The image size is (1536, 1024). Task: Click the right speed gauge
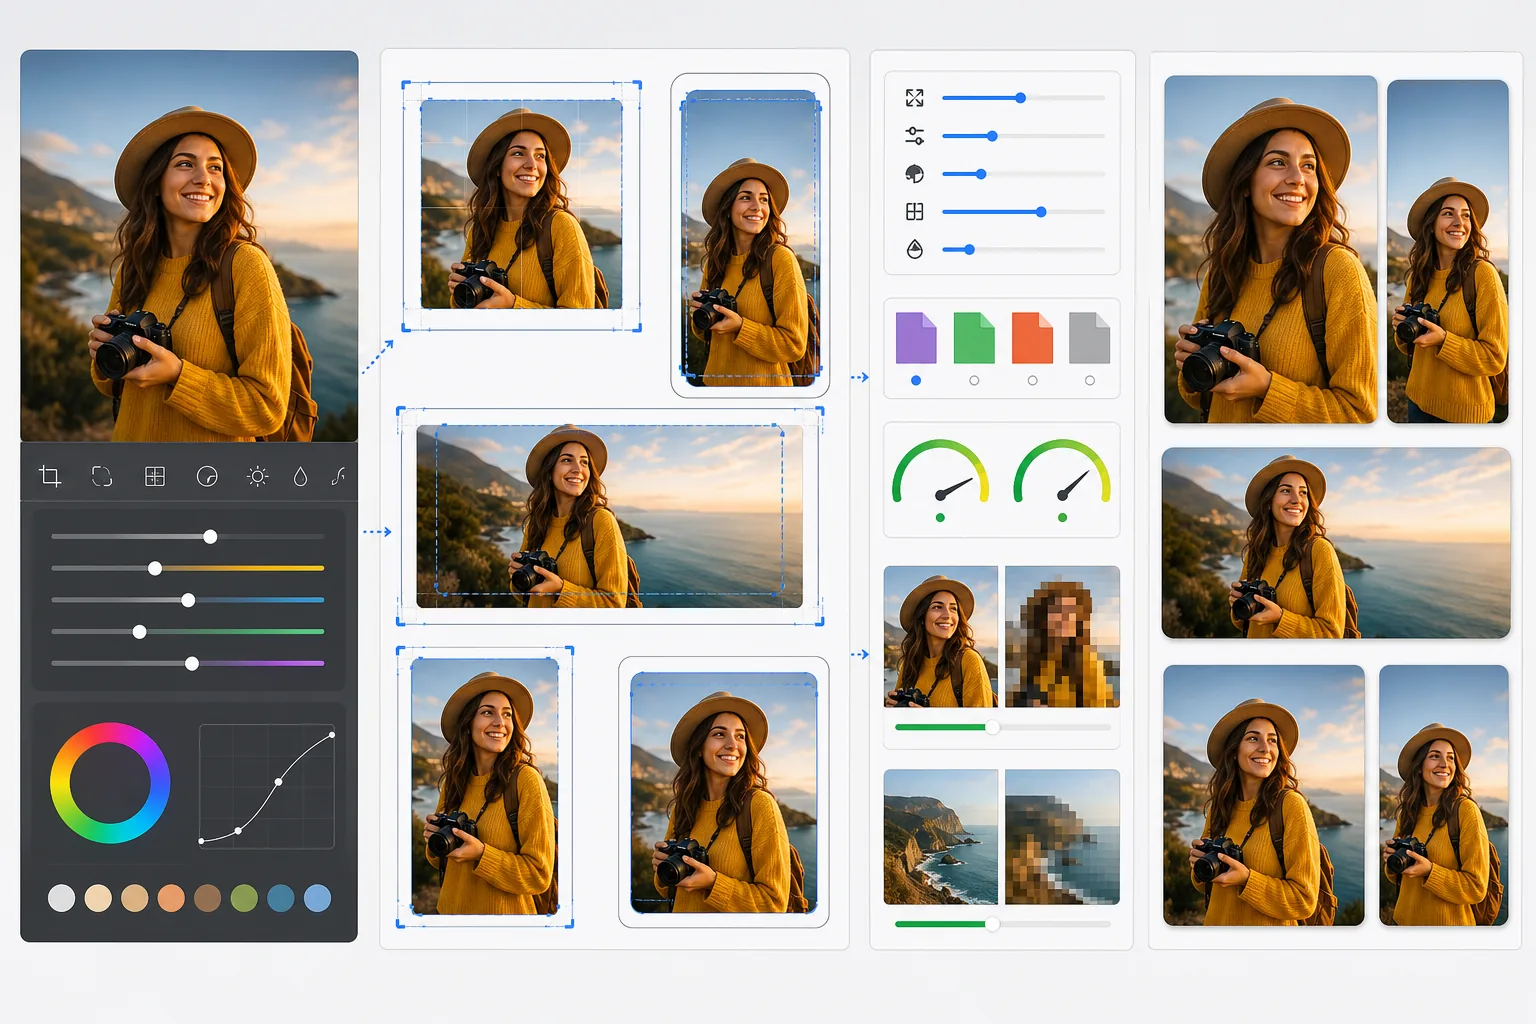pos(1062,472)
